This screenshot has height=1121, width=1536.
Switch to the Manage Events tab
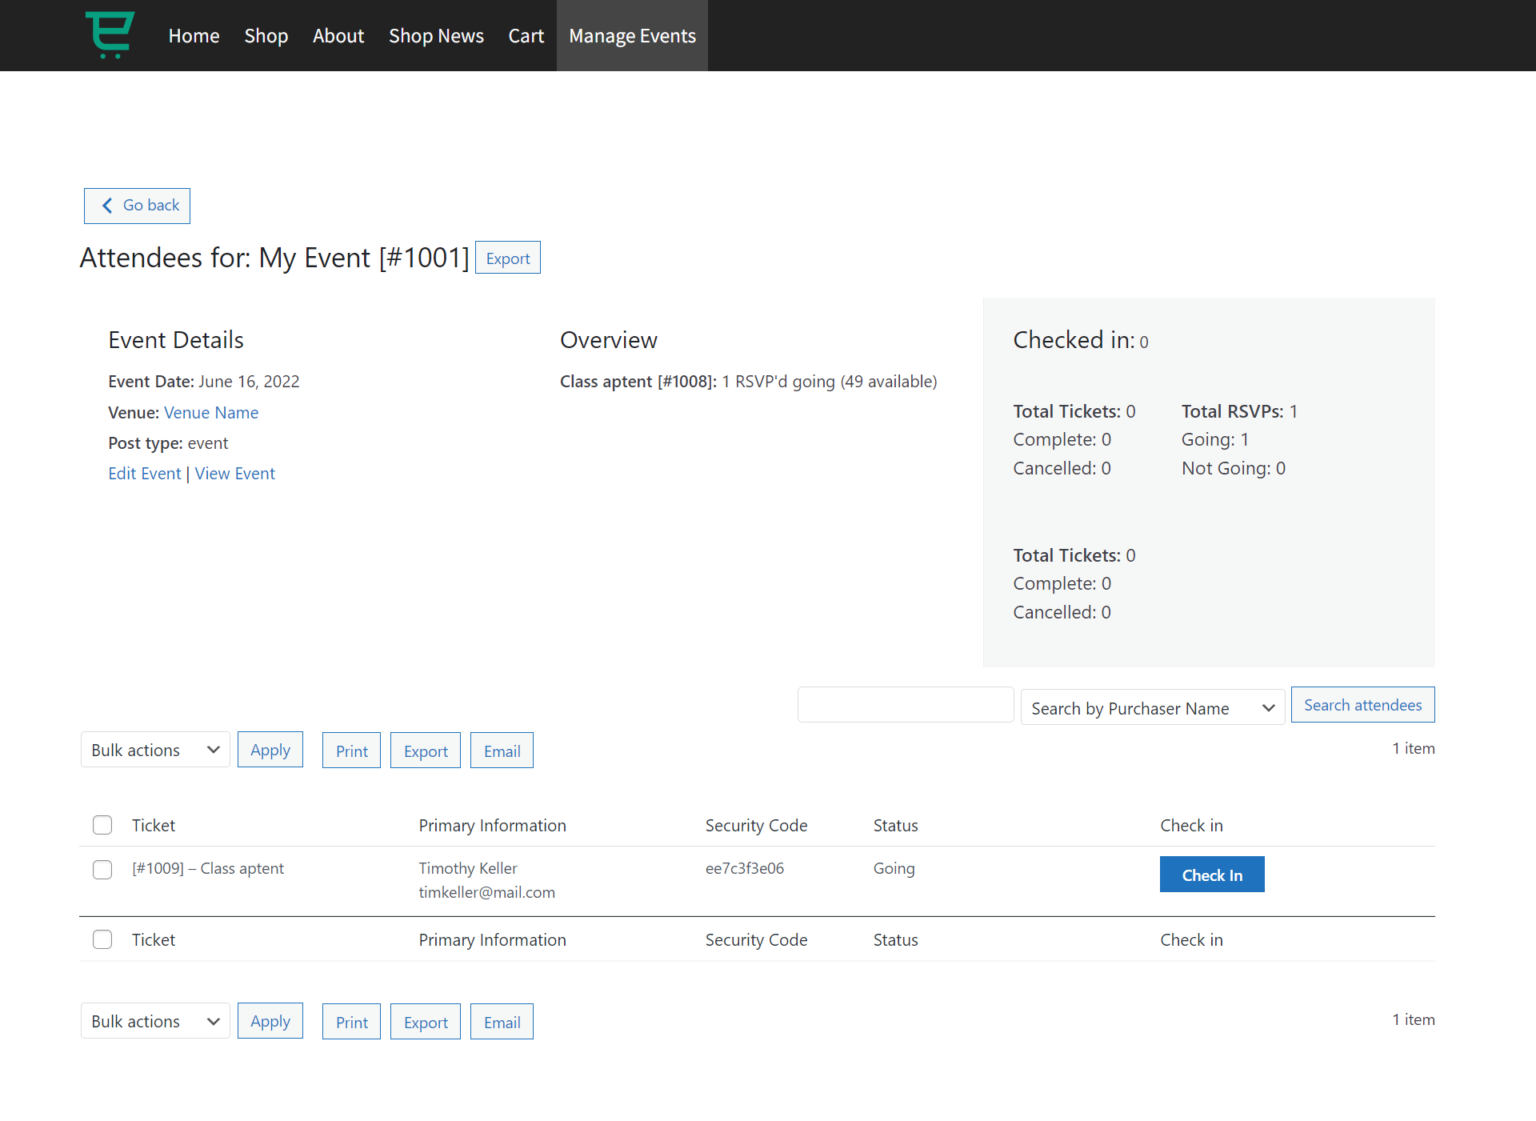click(x=632, y=35)
